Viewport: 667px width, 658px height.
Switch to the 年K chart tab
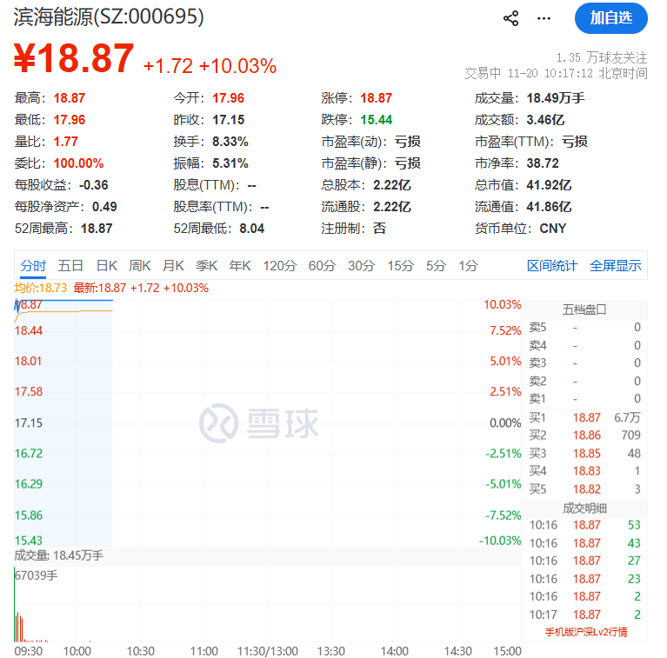(240, 265)
